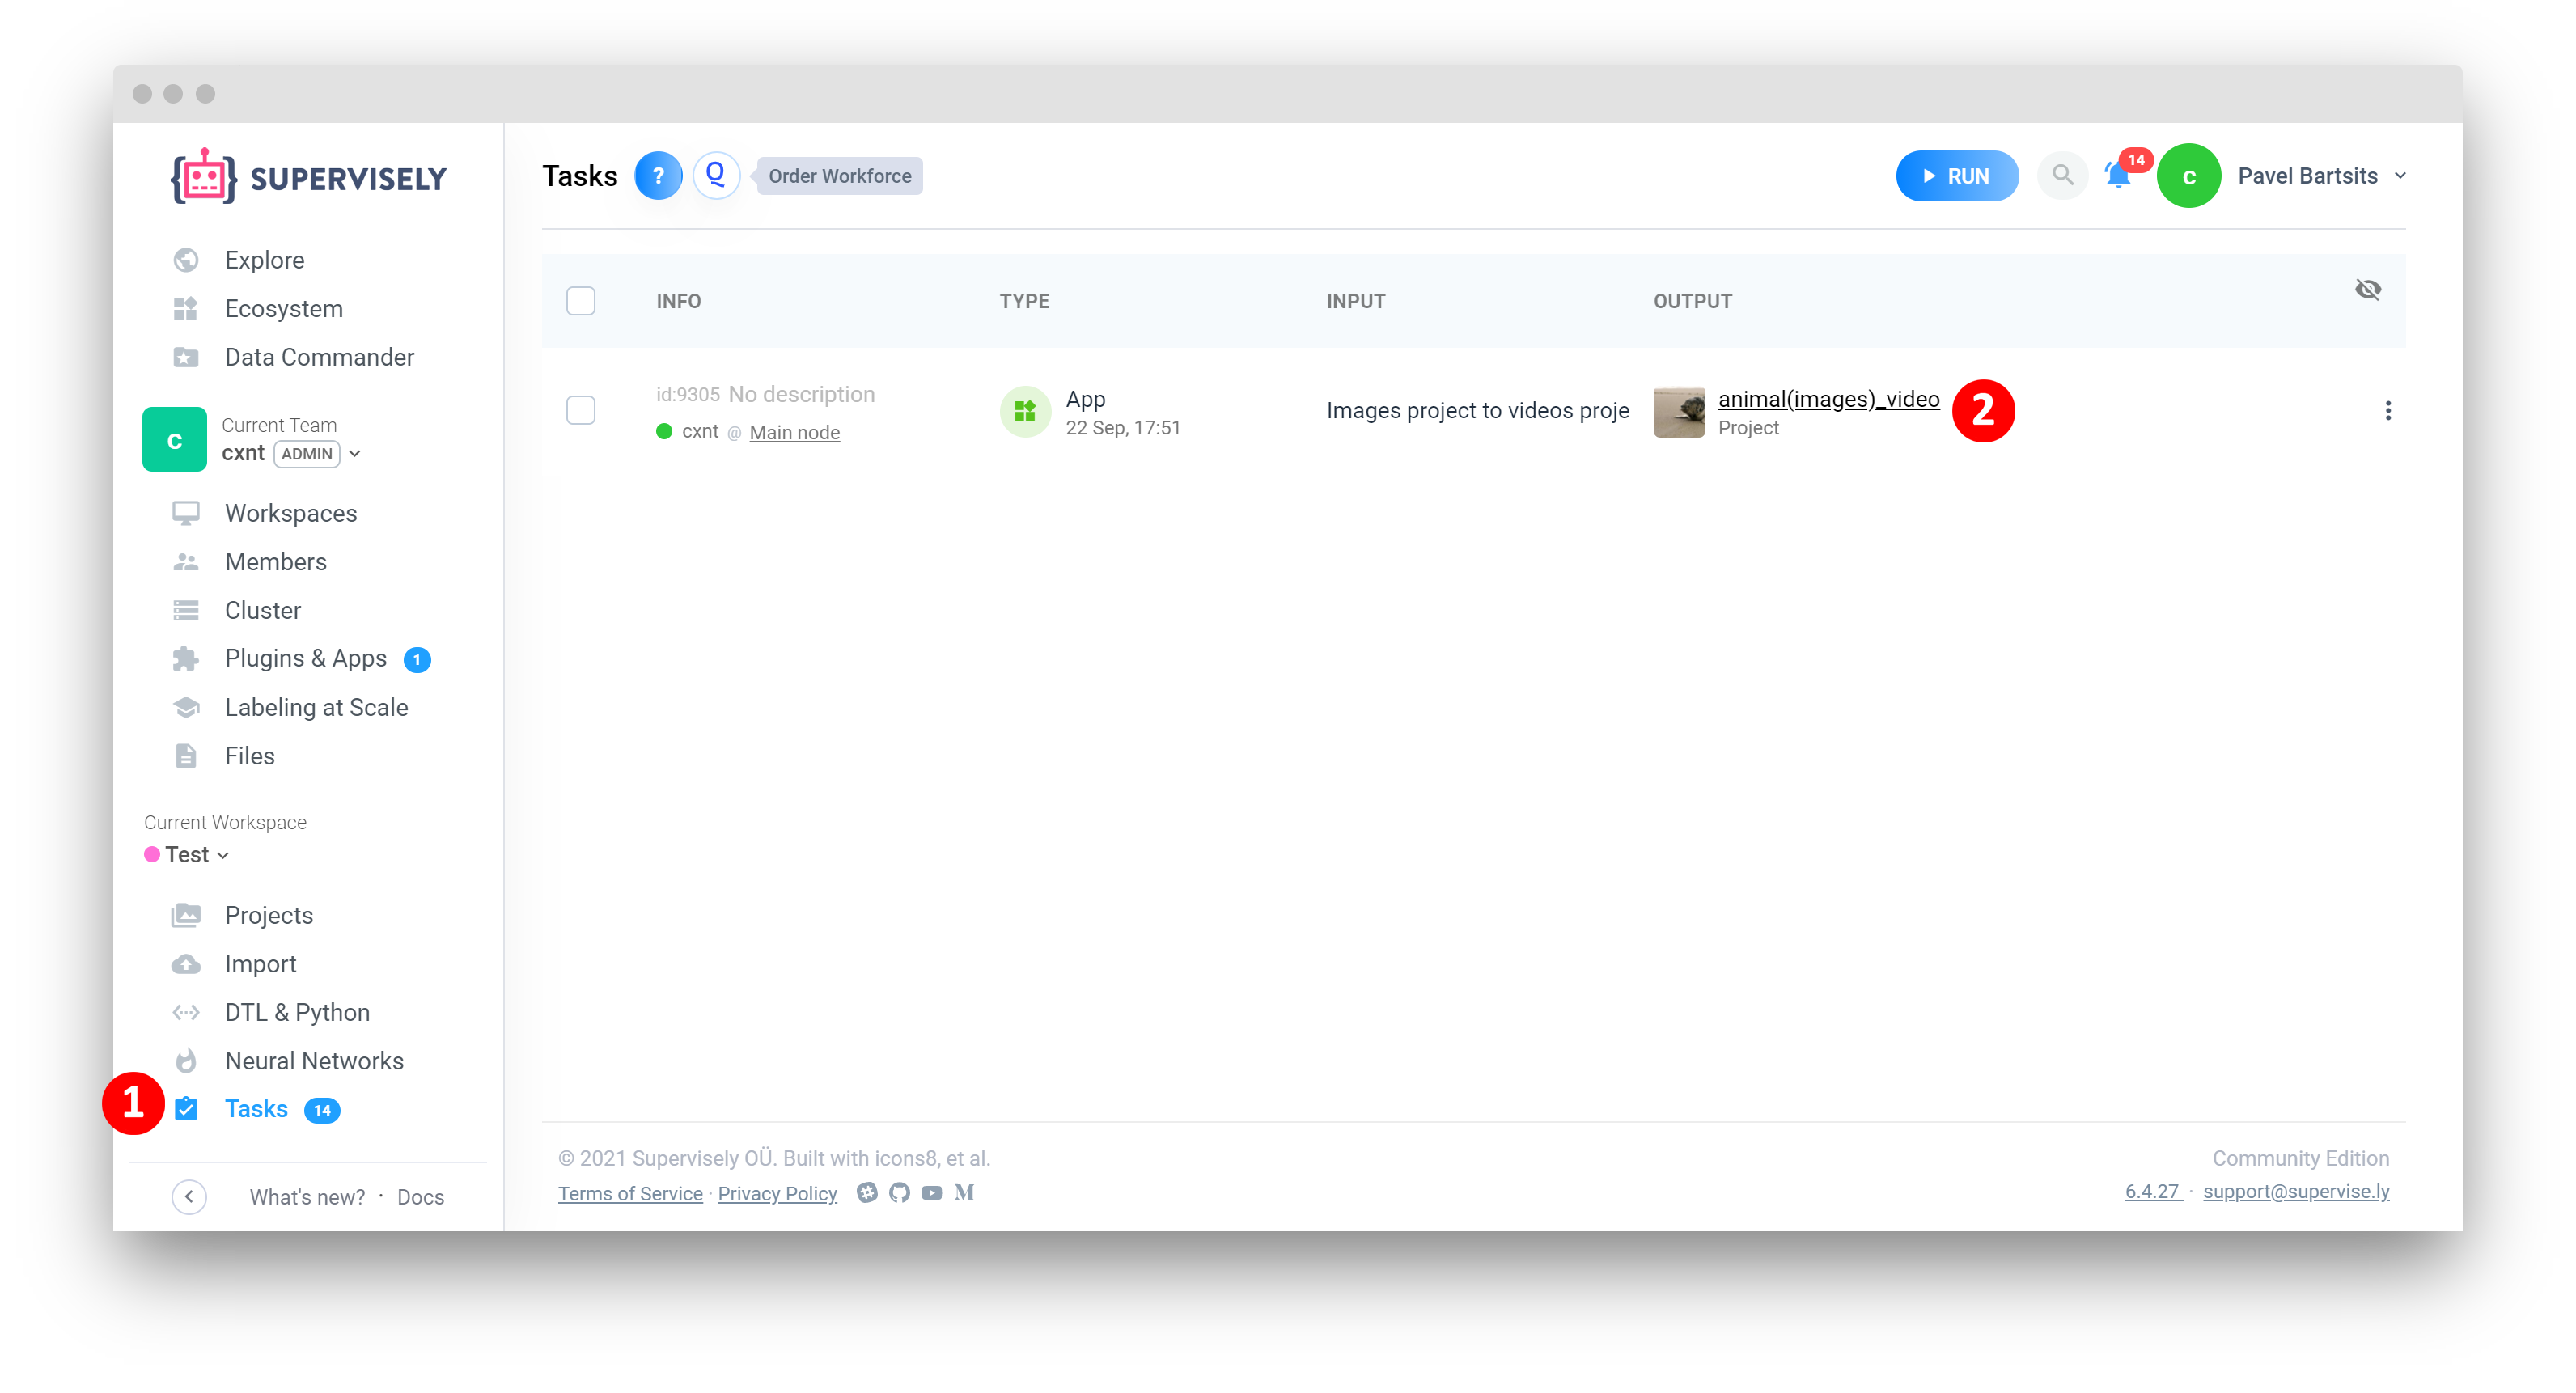Go to Plugins & Apps in sidebar
The width and height of the screenshot is (2576, 1393).
coord(305,658)
